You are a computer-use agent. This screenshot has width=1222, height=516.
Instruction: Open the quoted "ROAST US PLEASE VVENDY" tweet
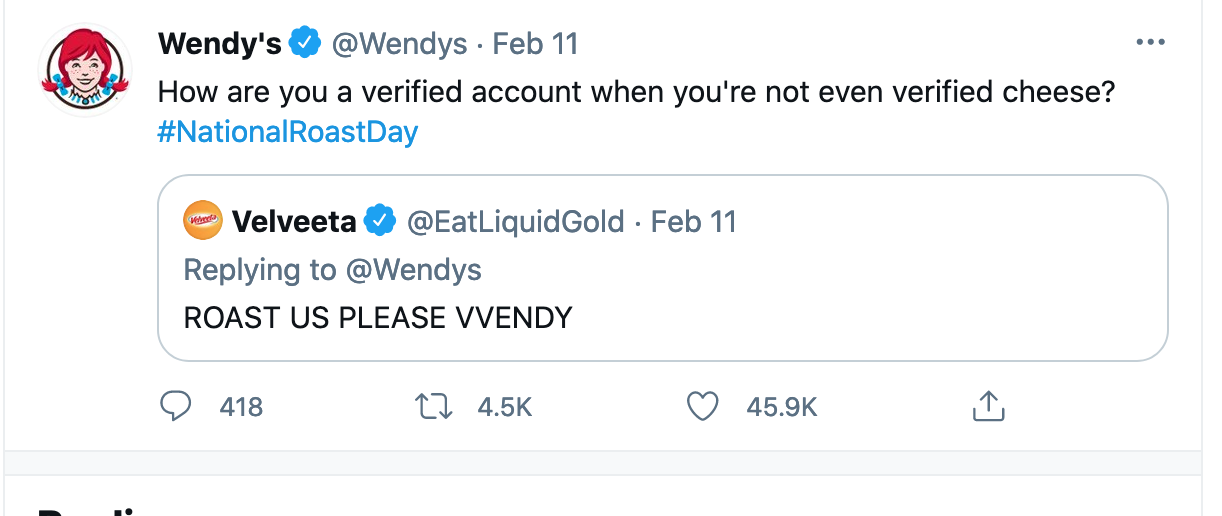pos(378,318)
